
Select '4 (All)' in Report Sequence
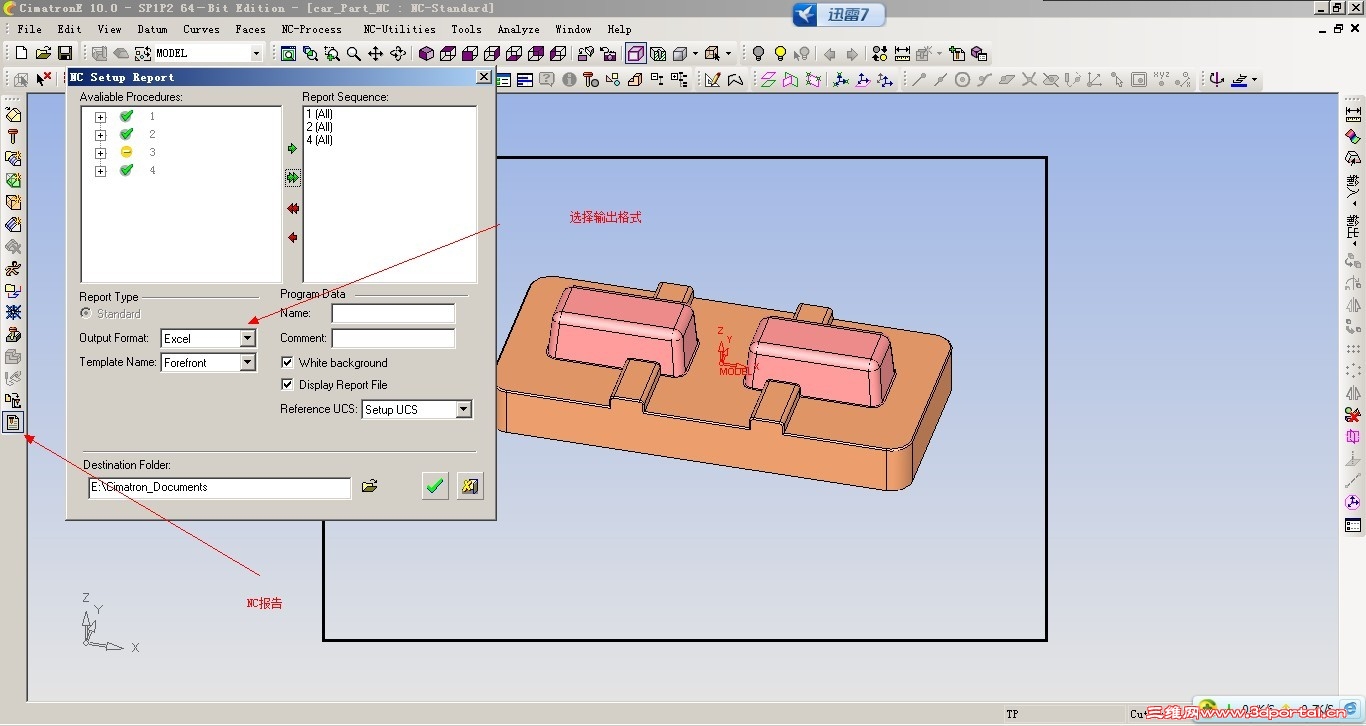[x=319, y=140]
